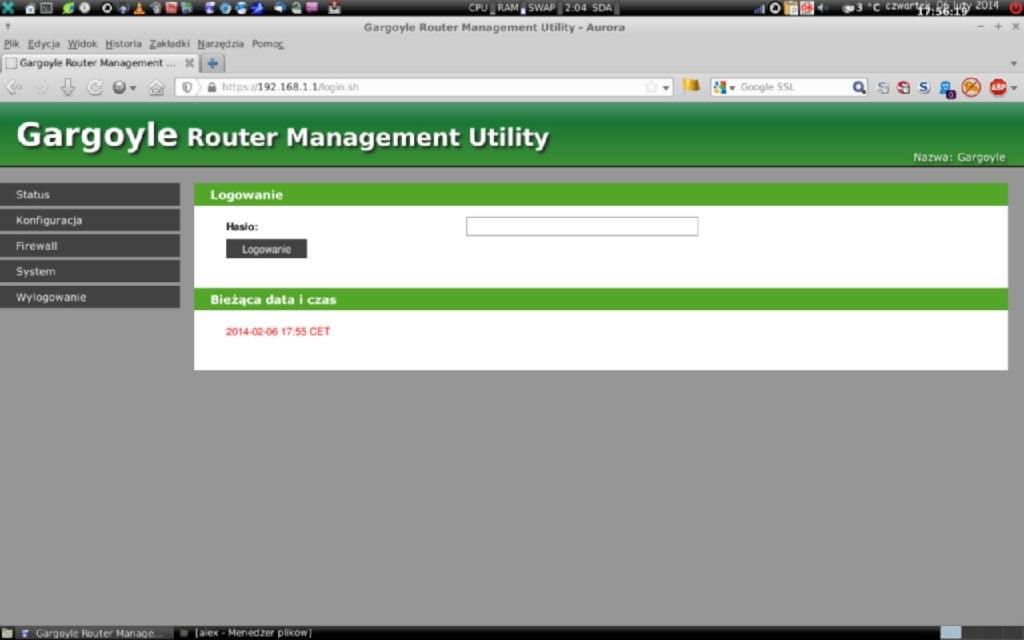This screenshot has width=1024, height=640.
Task: Reload the current page
Action: (x=95, y=88)
